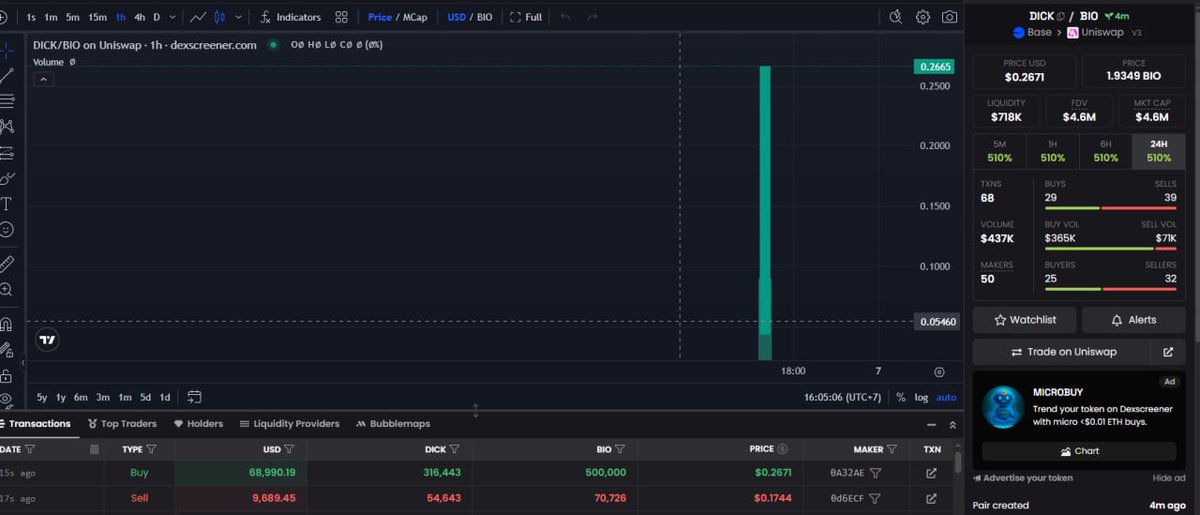1200x515 pixels.
Task: Select the 5M price change period
Action: pyautogui.click(x=1000, y=151)
